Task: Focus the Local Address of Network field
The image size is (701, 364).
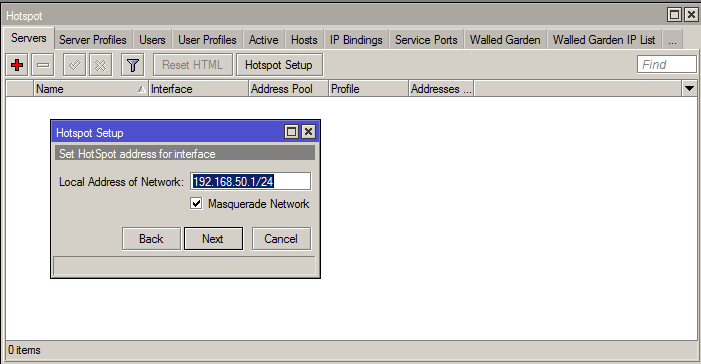Action: (250, 182)
